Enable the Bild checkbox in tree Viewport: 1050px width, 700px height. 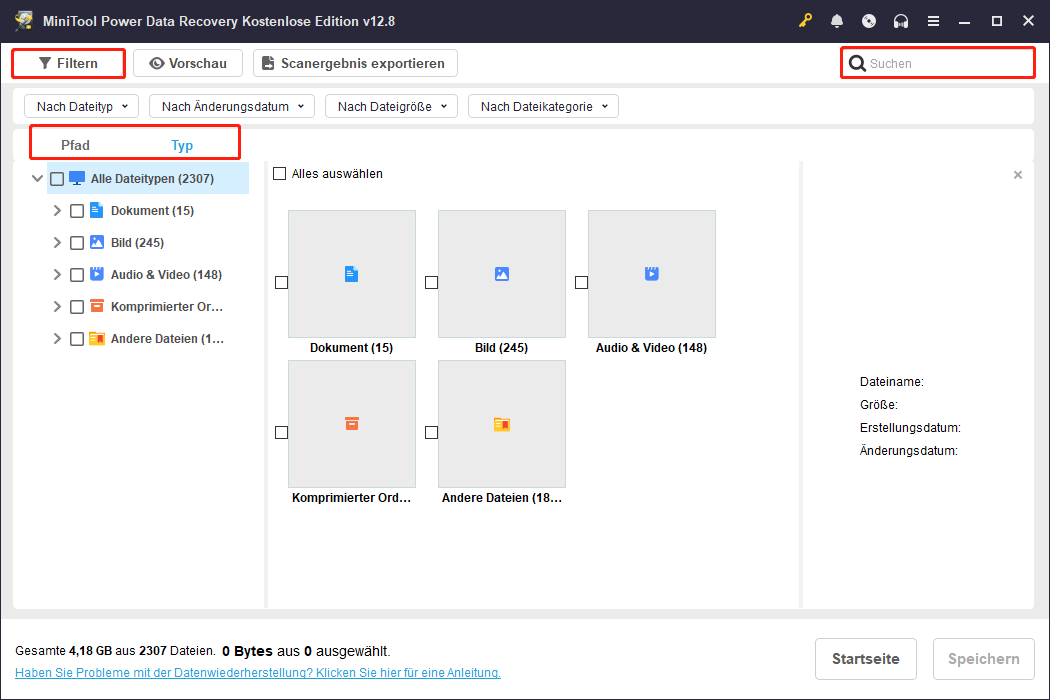click(77, 243)
